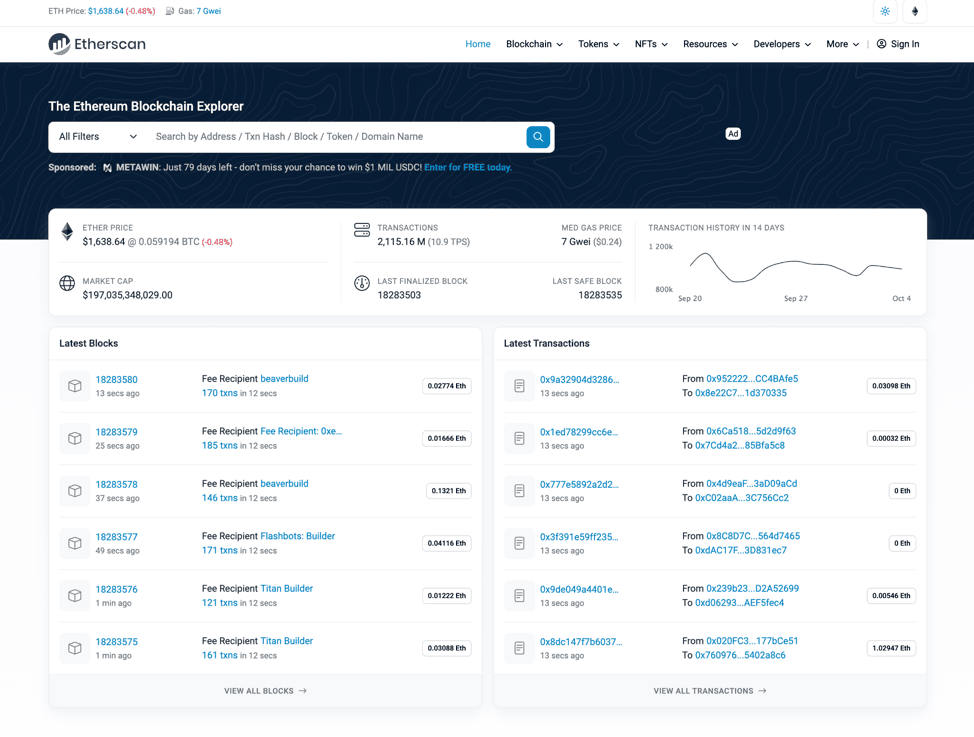The image size is (974, 737).
Task: Click the transaction history chart
Action: pyautogui.click(x=795, y=268)
